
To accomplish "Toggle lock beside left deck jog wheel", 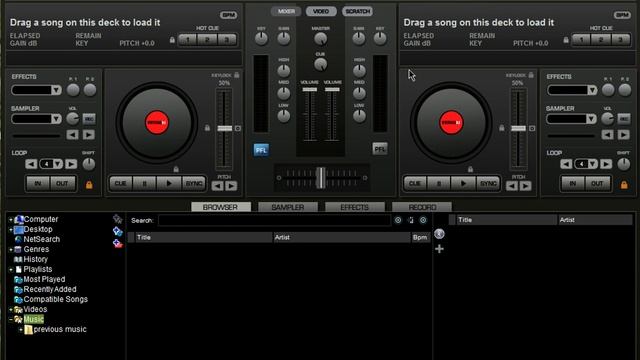I will coord(207,128).
